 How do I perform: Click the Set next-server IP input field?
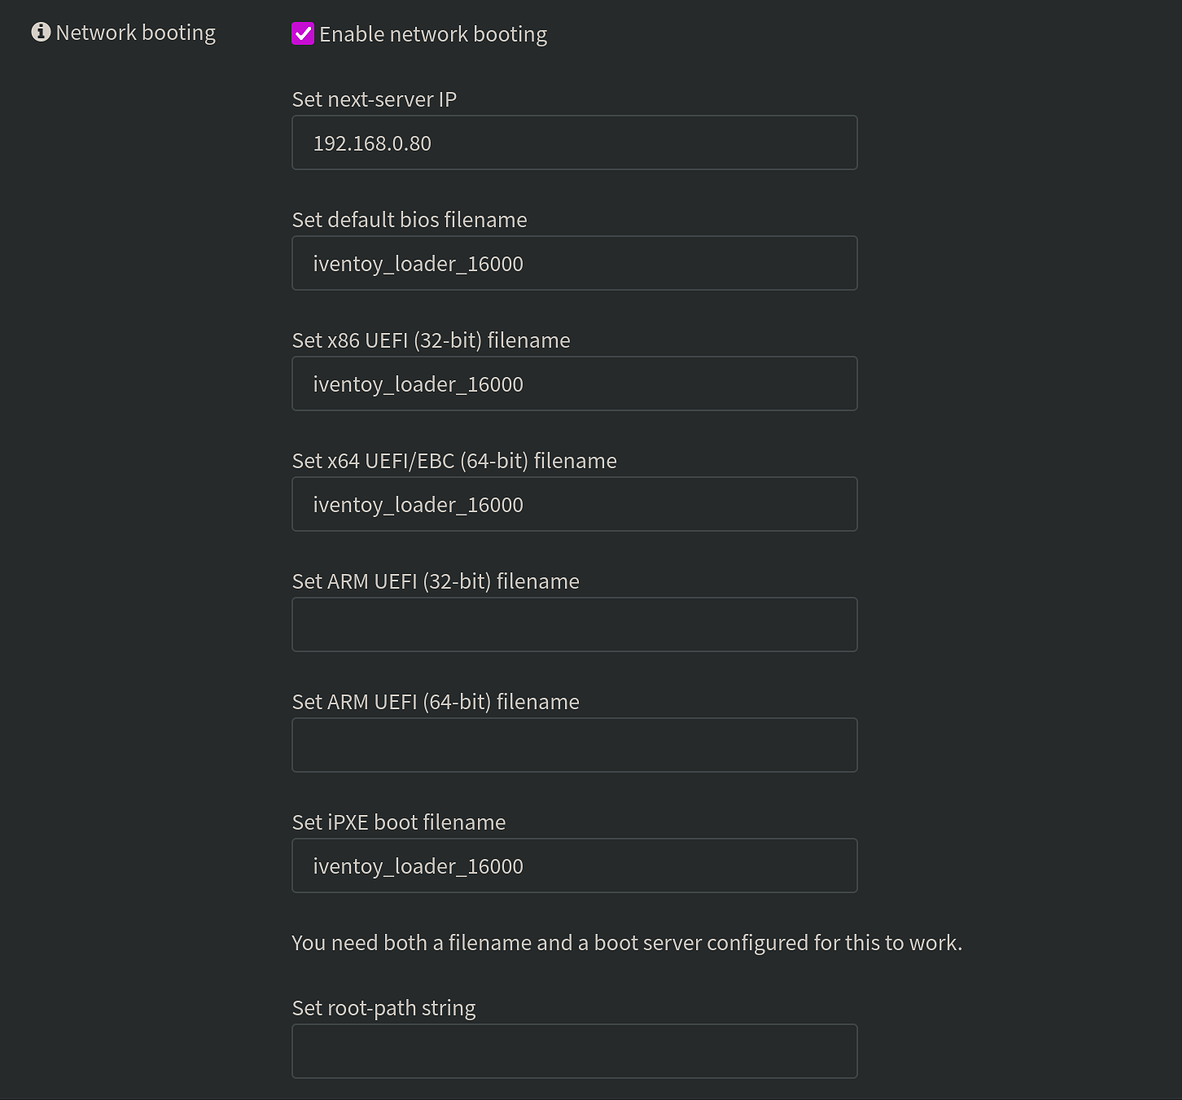[x=574, y=142]
